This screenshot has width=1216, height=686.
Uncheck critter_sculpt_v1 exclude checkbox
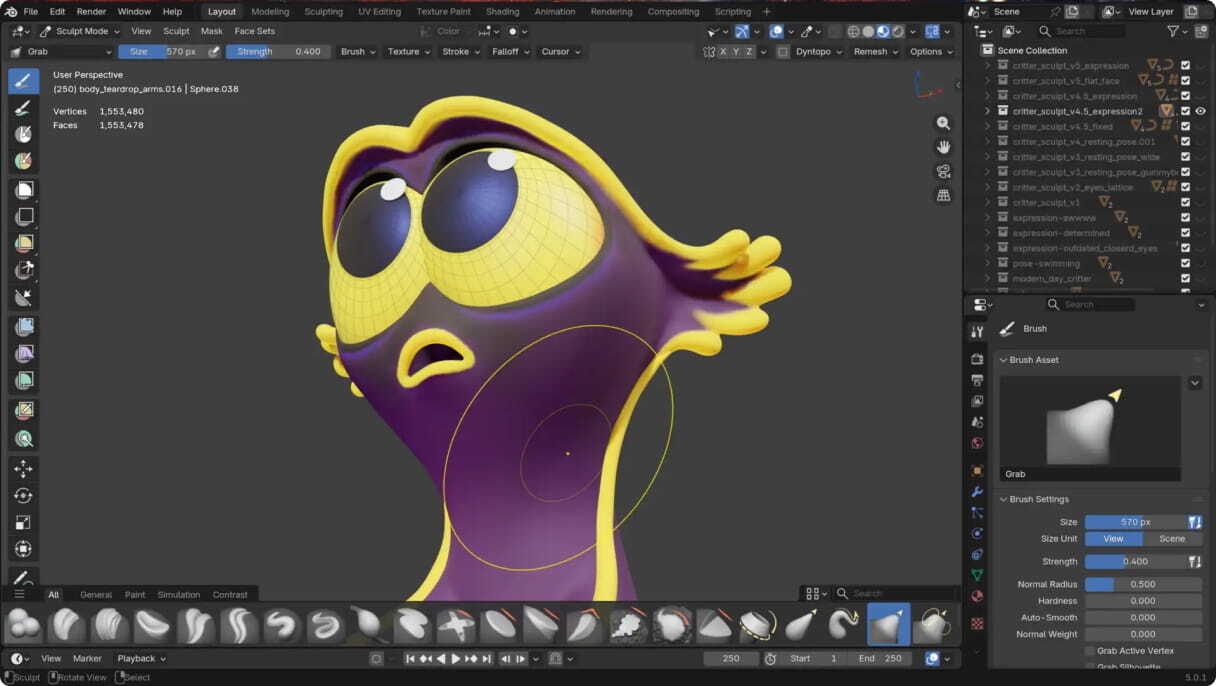[1185, 202]
